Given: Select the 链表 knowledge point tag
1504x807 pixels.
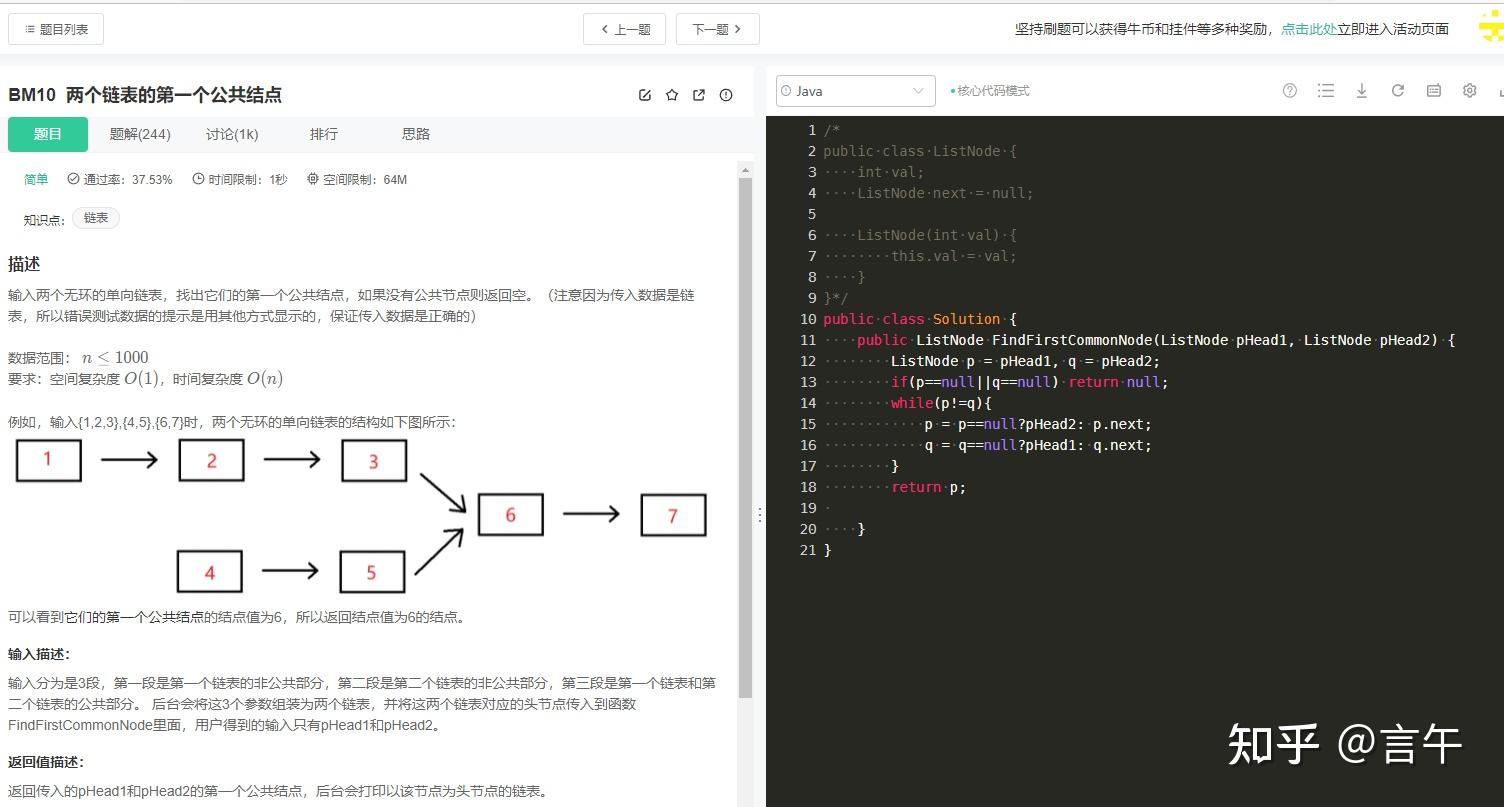Looking at the screenshot, I should tap(95, 217).
